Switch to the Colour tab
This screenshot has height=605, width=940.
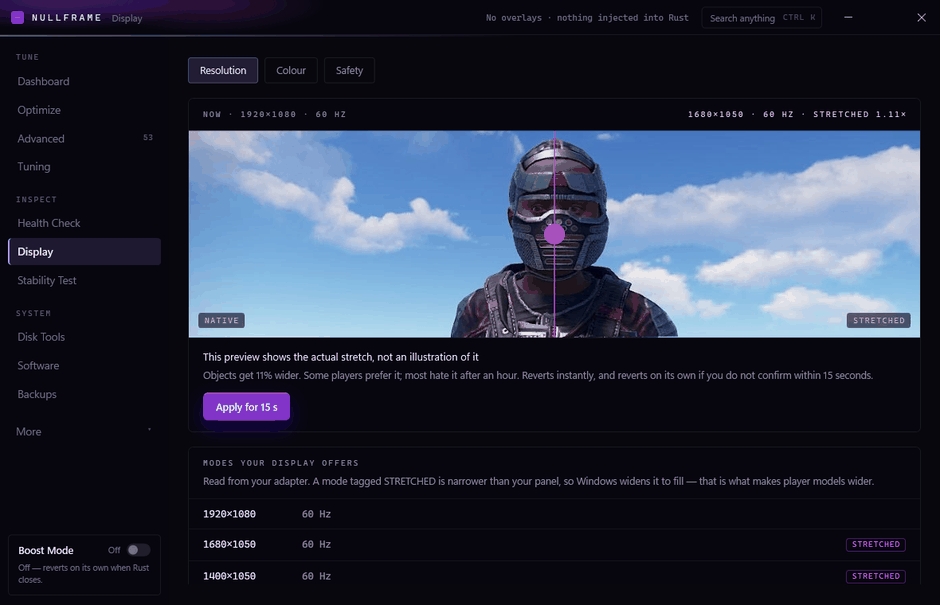click(x=291, y=70)
